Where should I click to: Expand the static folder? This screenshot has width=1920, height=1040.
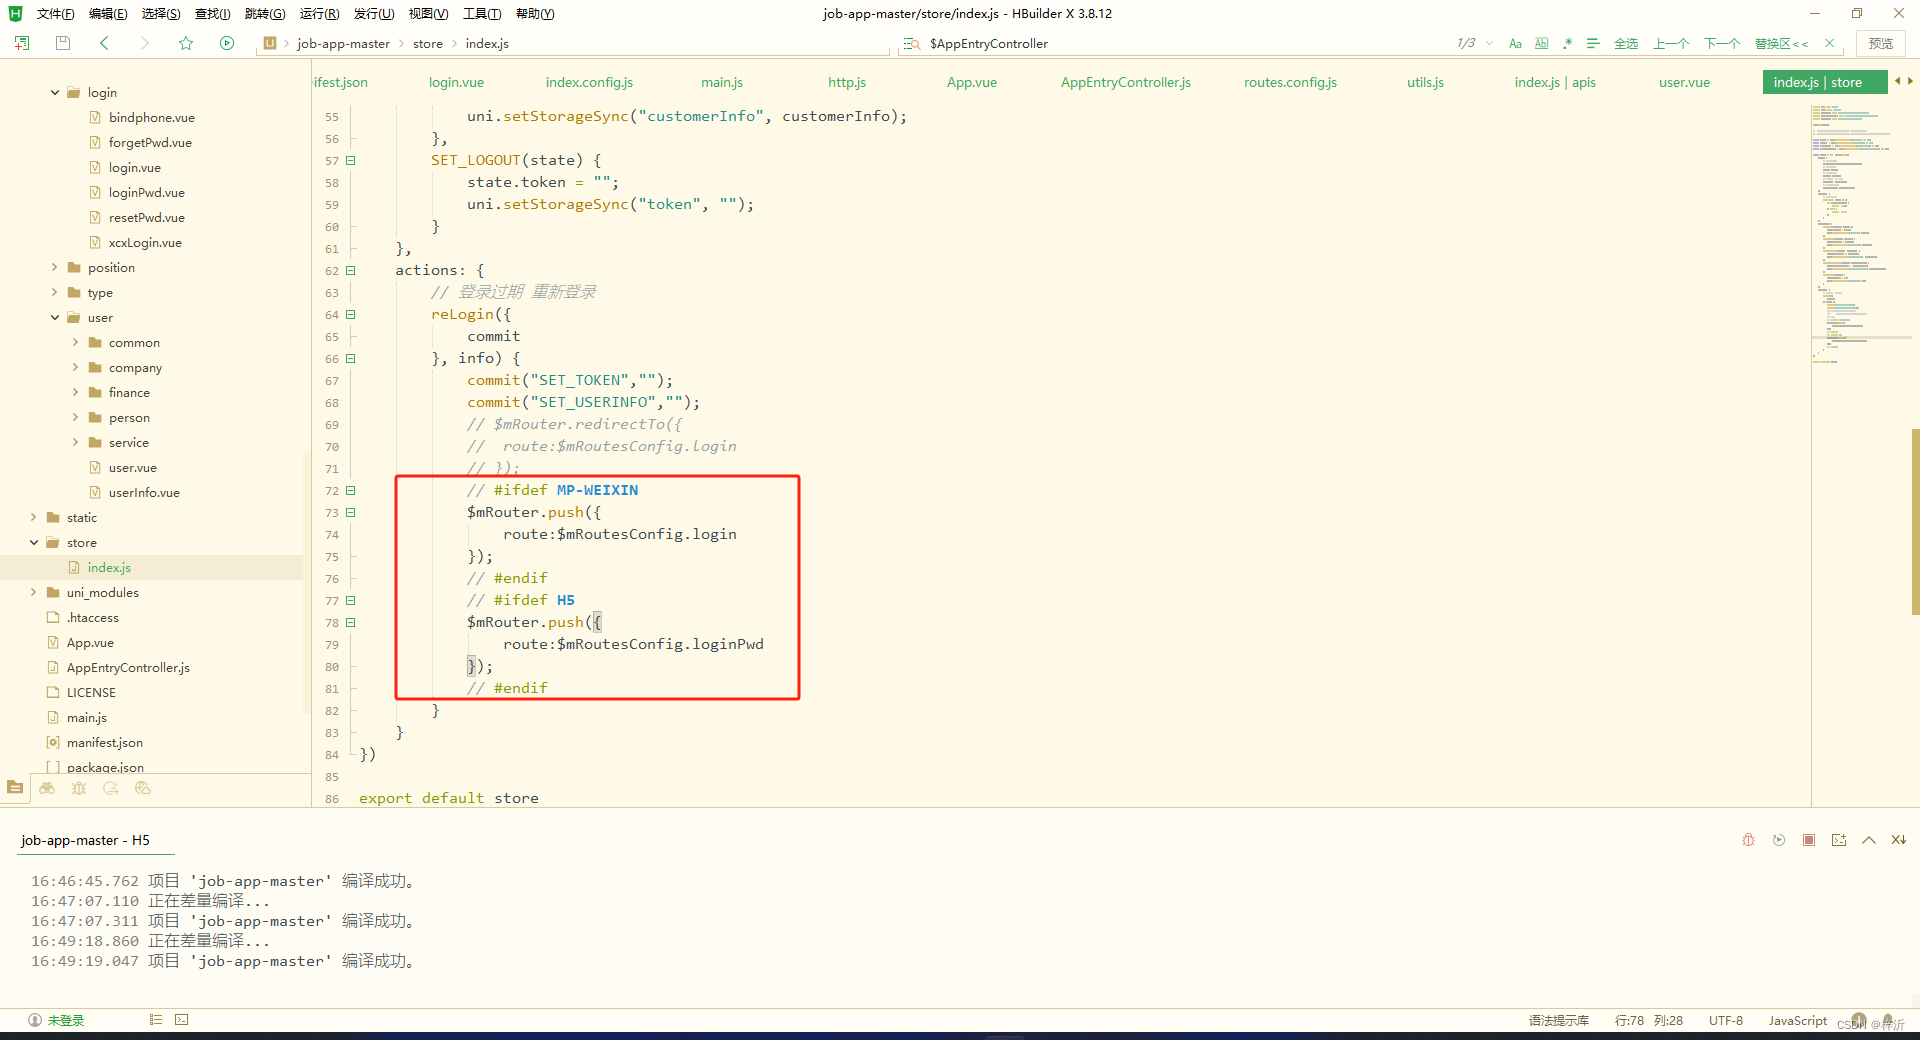click(x=34, y=517)
